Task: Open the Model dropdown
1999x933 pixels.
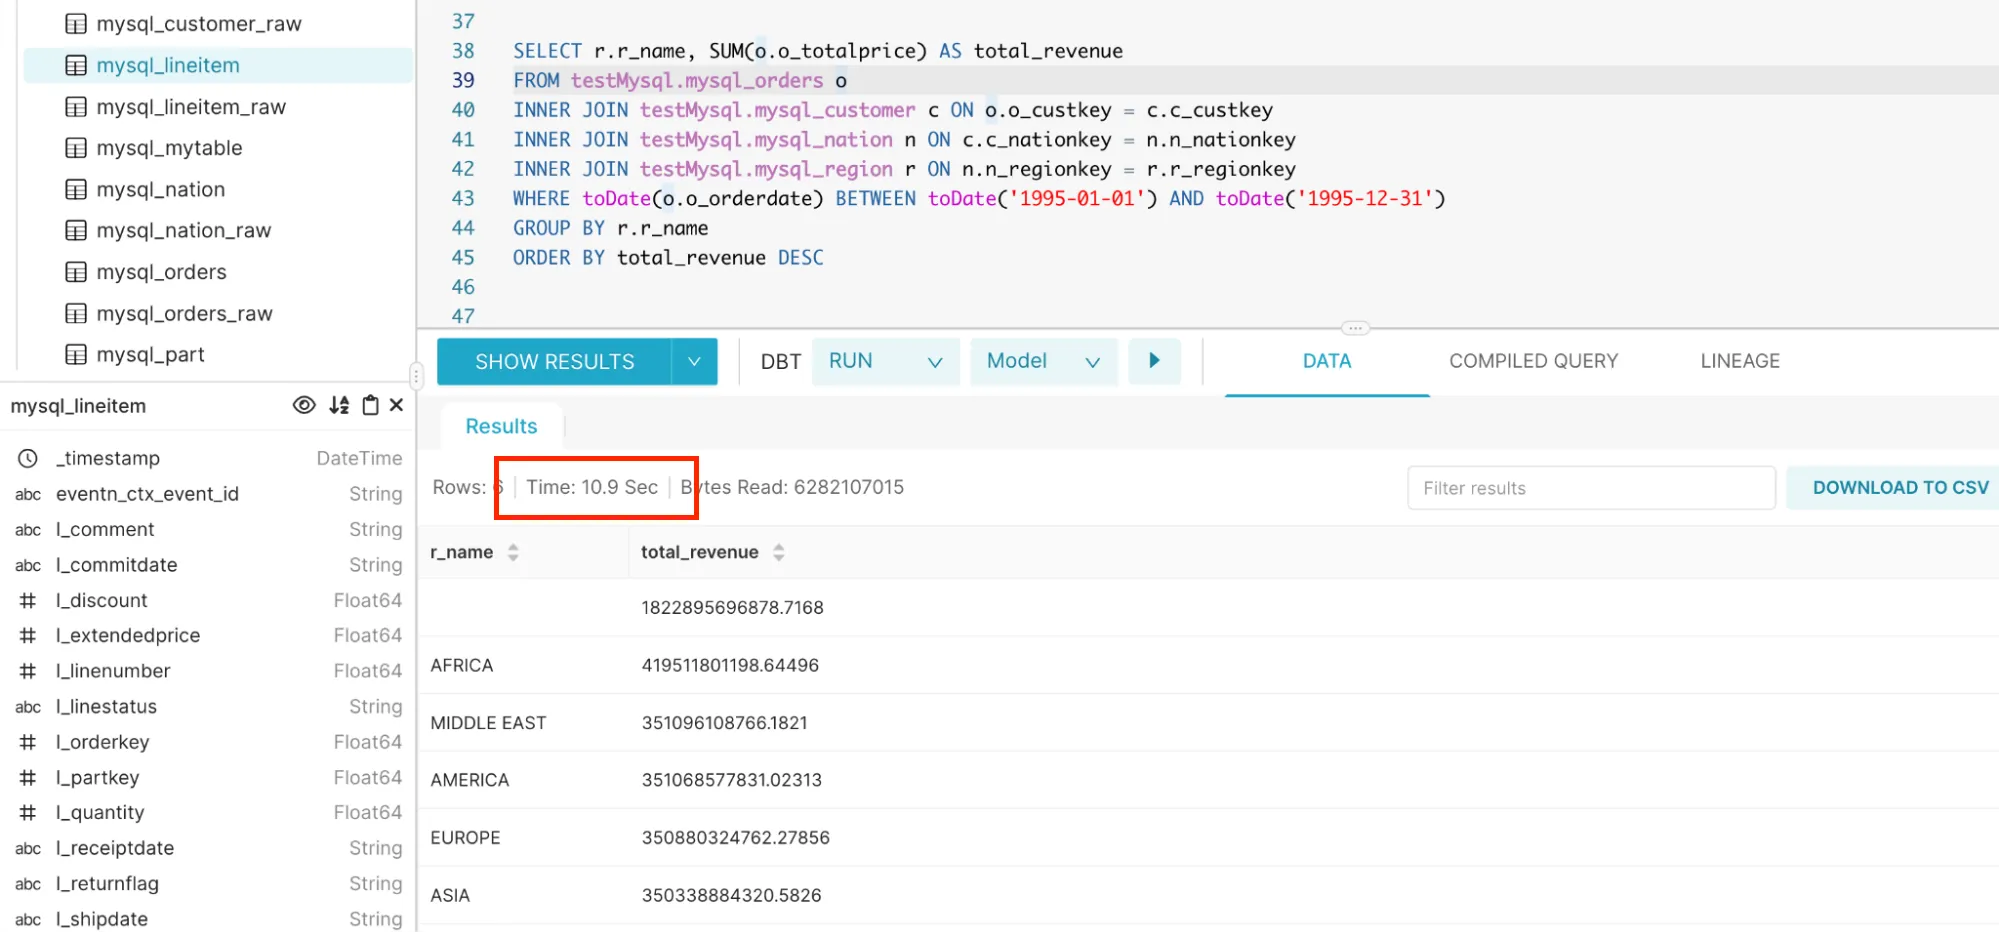Action: (1045, 361)
